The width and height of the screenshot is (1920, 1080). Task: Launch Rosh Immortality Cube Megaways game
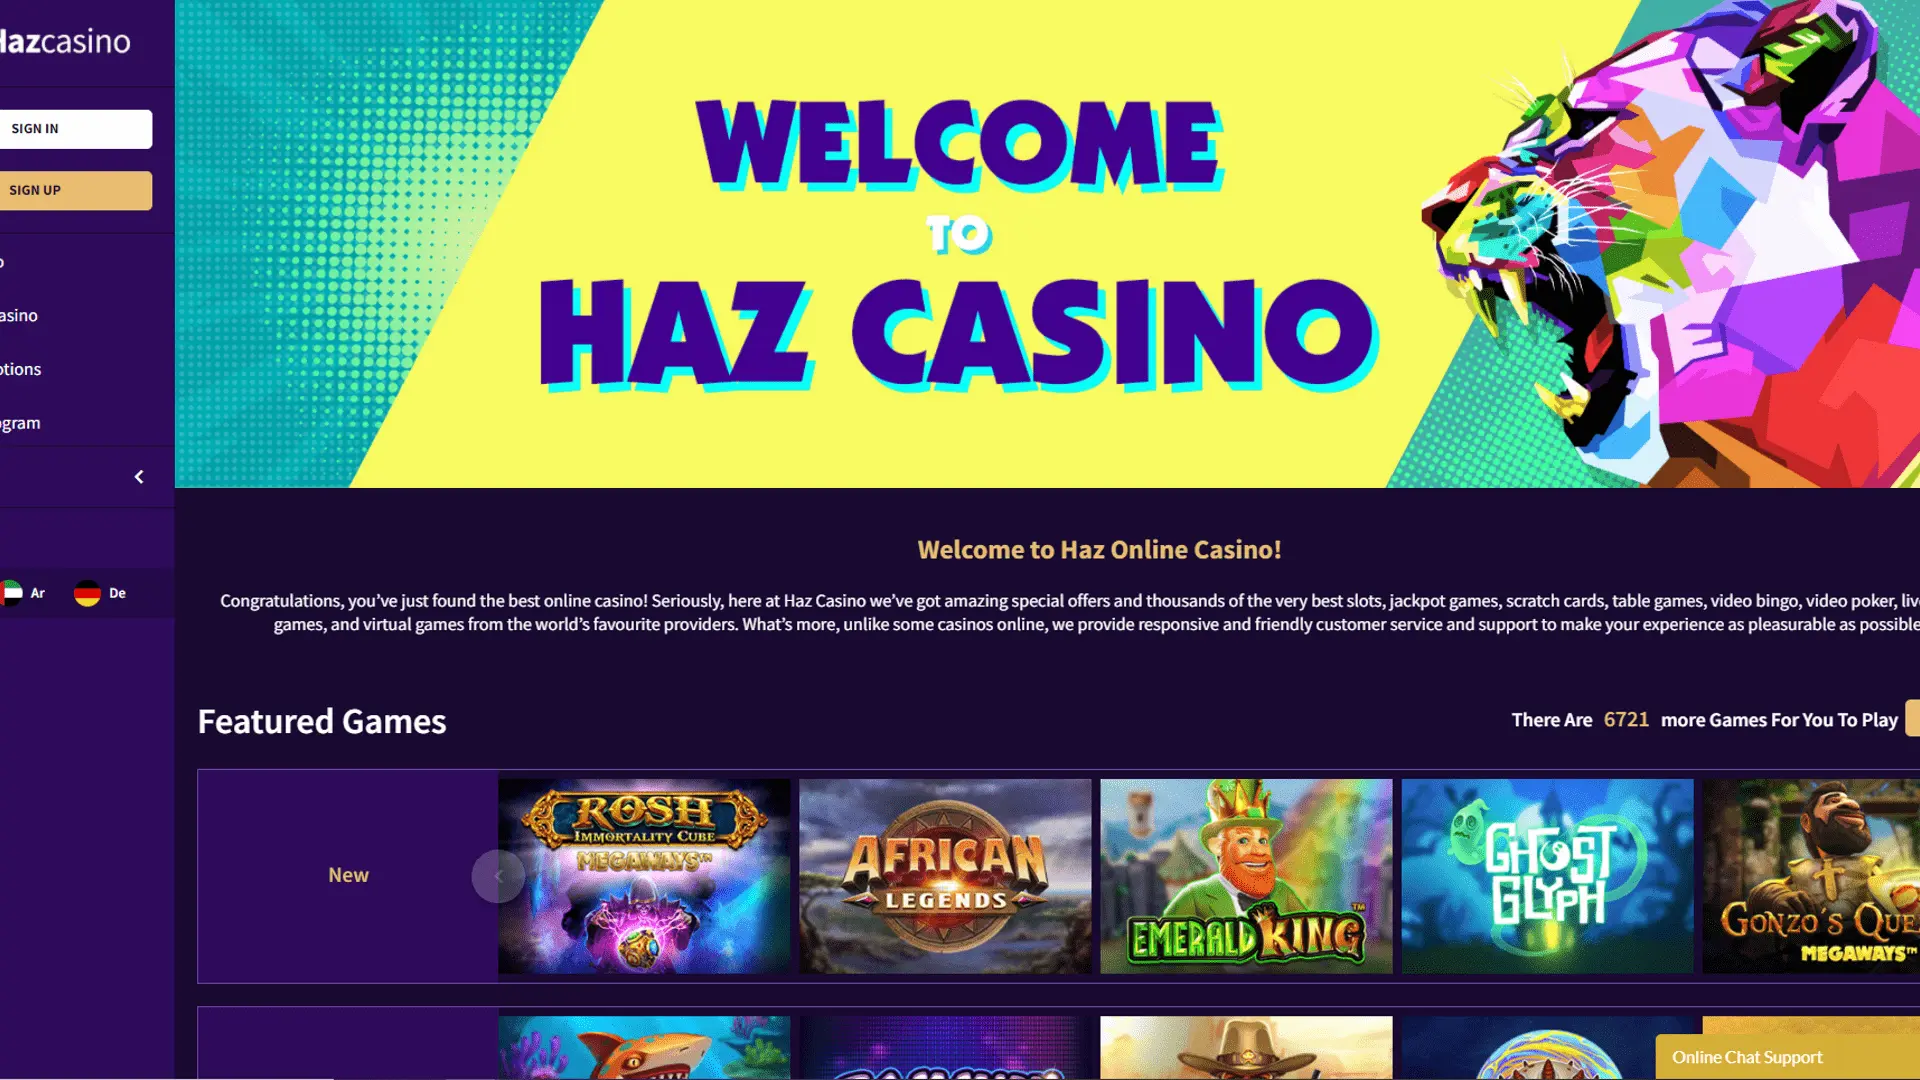click(644, 876)
